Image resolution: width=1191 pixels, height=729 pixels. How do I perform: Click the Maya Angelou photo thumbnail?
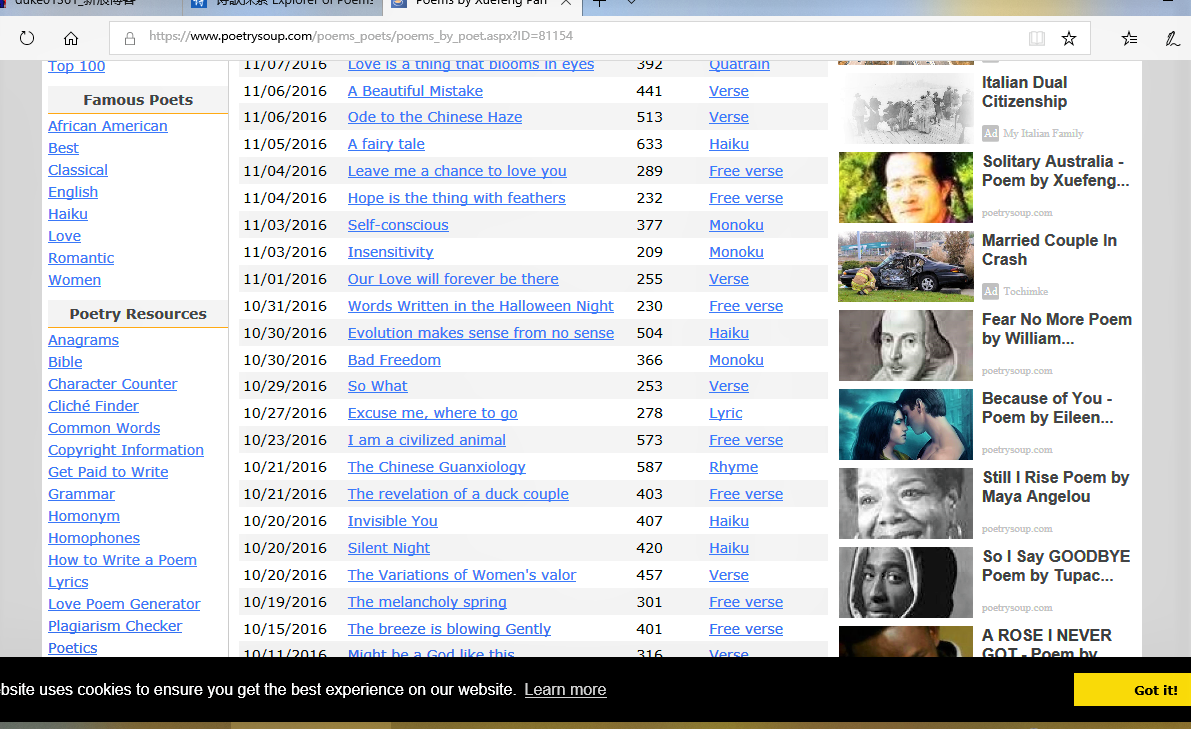click(x=905, y=503)
